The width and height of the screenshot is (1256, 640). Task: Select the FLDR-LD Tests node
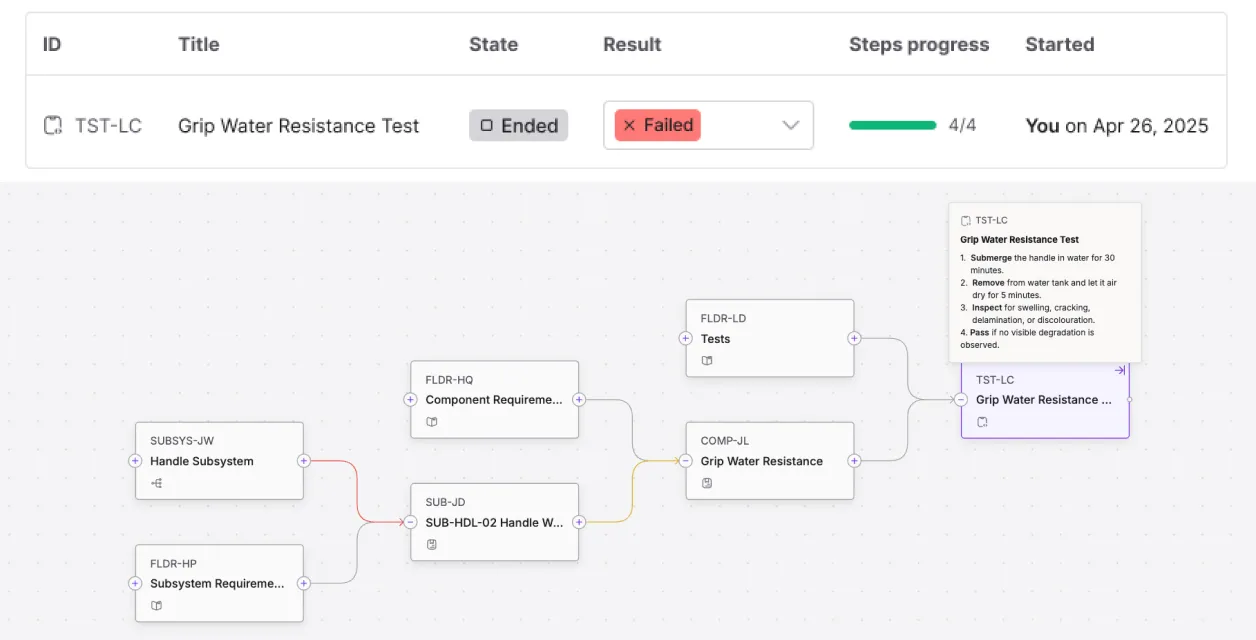pos(770,338)
